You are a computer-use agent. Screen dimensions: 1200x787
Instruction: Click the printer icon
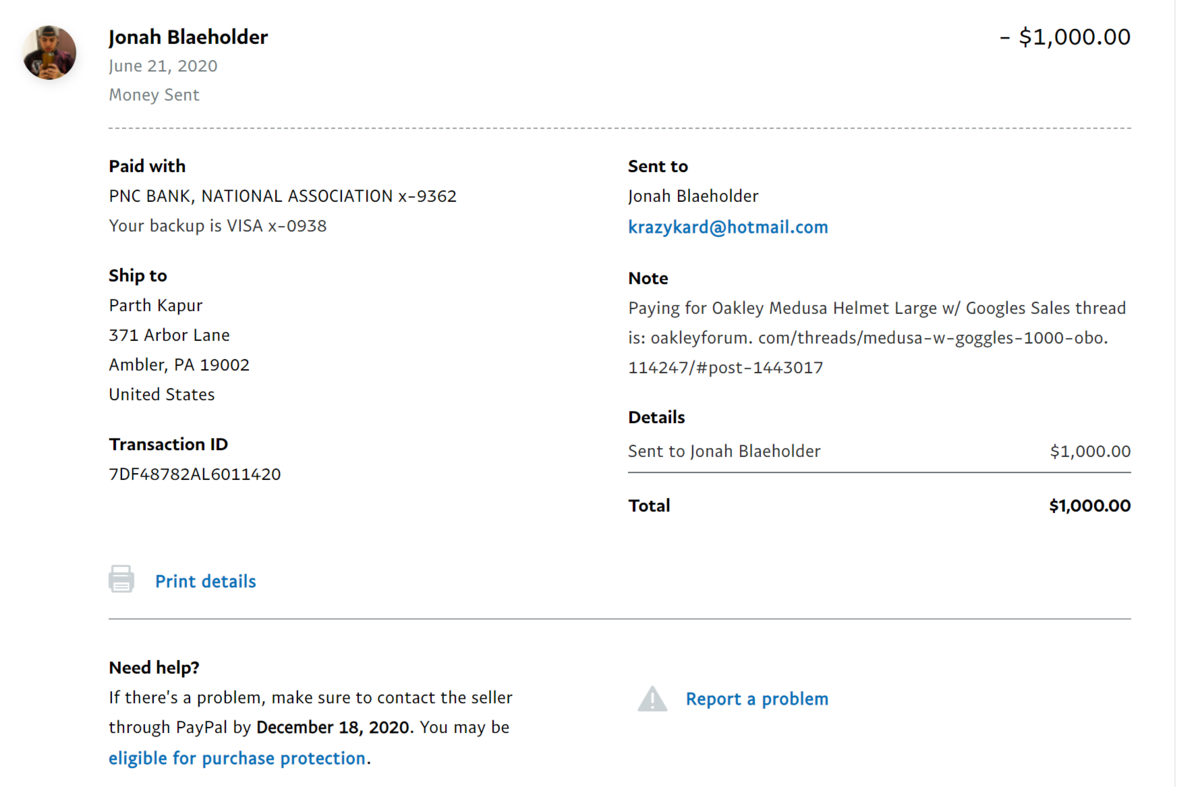pyautogui.click(x=121, y=579)
